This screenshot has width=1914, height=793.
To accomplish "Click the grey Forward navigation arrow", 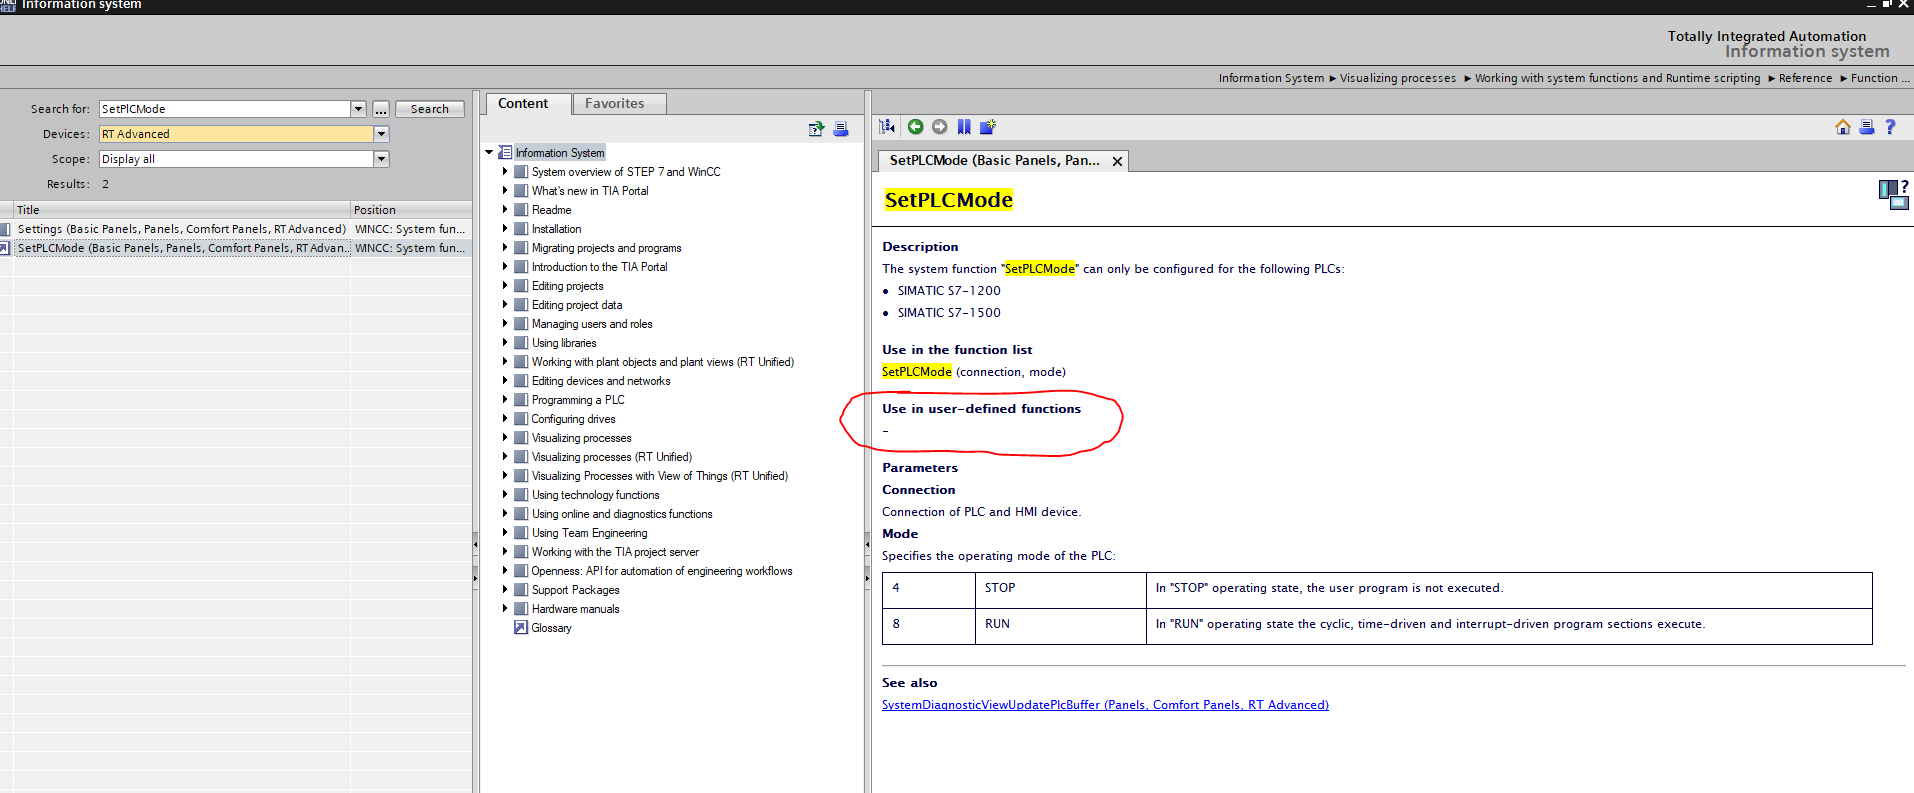I will [939, 126].
